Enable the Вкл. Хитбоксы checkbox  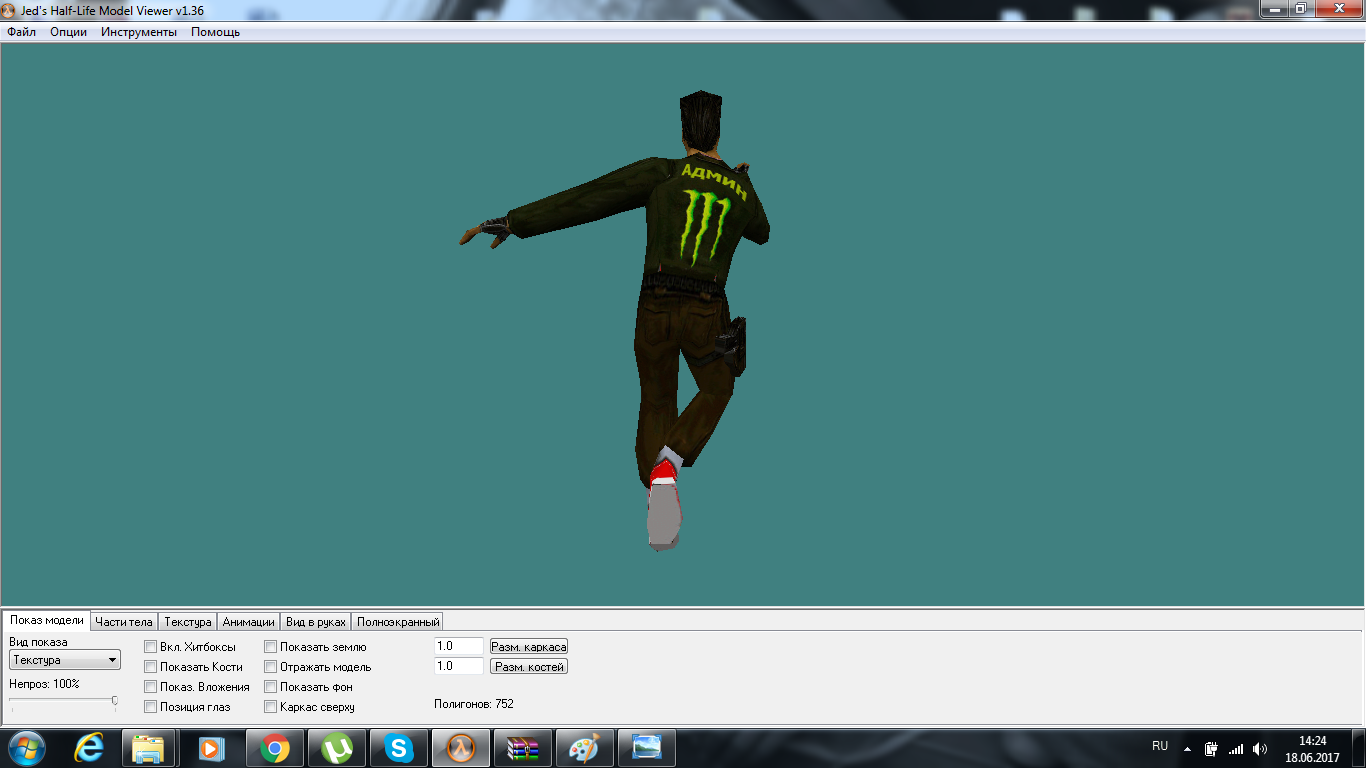[x=151, y=647]
